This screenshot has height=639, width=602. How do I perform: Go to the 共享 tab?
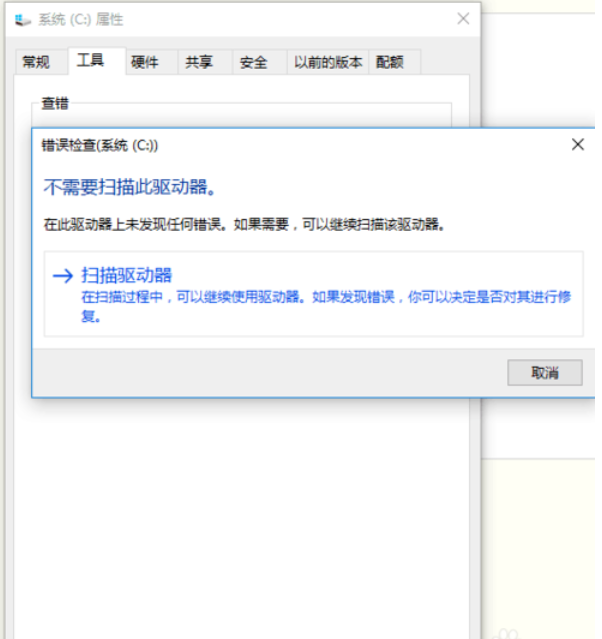coord(199,62)
